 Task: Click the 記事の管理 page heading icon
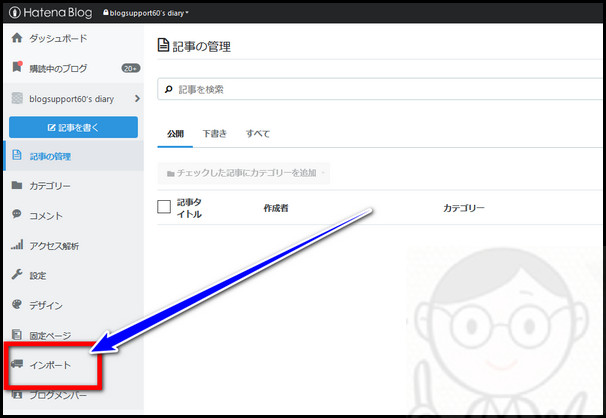click(163, 45)
